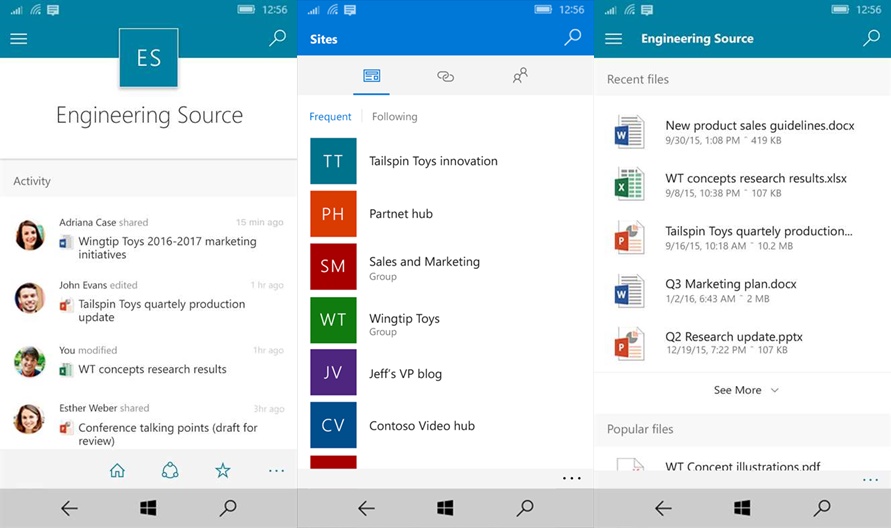Open PowerPoint icon of Tailspin Toys quartely production

coord(629,237)
